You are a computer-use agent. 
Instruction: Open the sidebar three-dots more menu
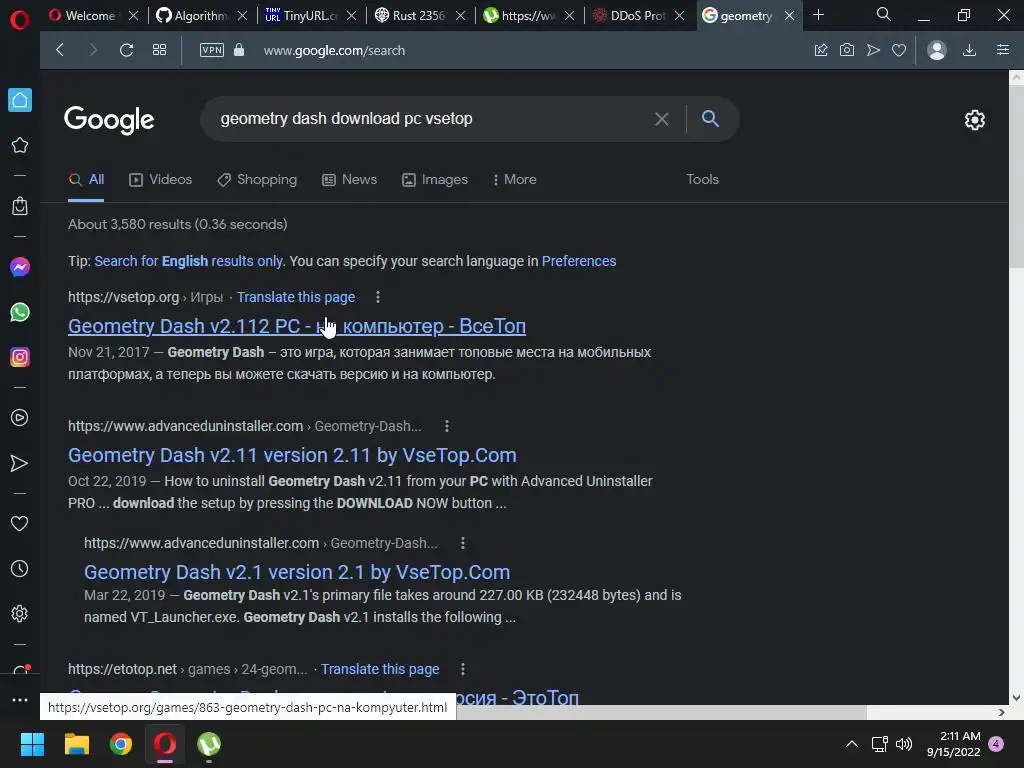(20, 700)
